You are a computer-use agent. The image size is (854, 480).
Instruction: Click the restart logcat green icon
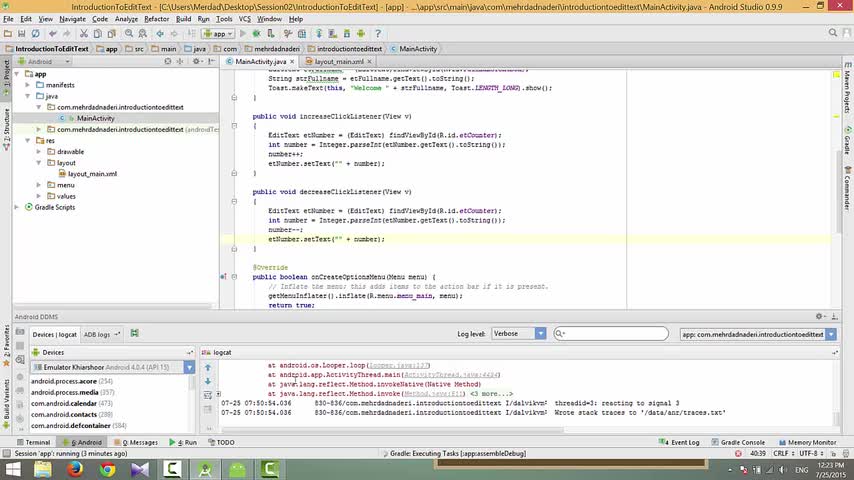click(135, 333)
